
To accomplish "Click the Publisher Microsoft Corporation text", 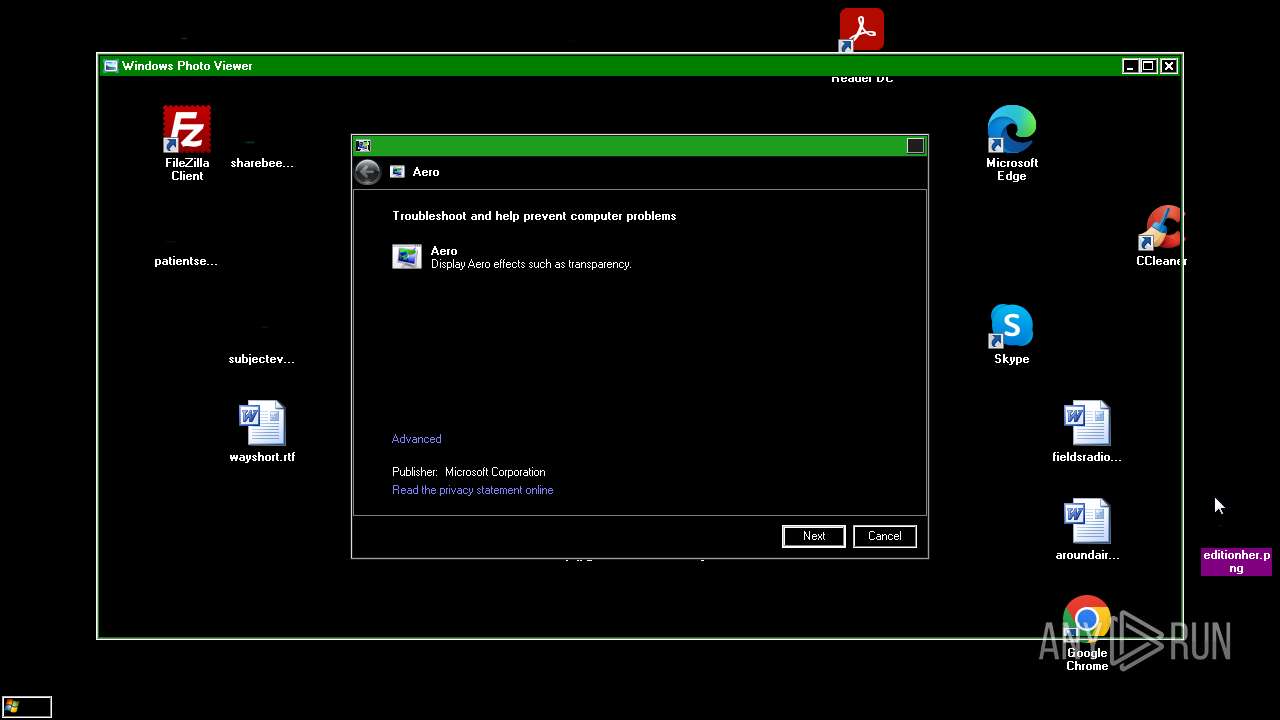I will click(x=469, y=472).
